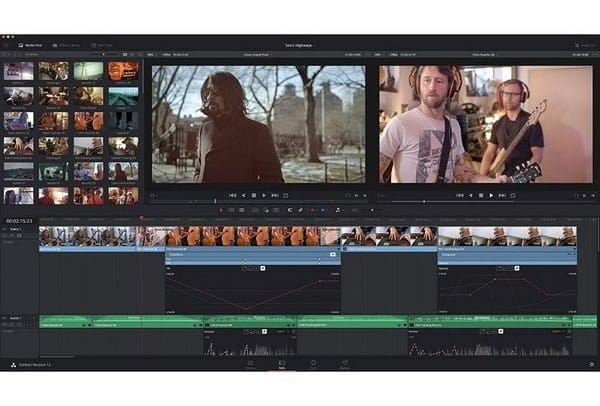Viewport: 600px width, 406px height.
Task: Move the source viewer scrub bar playhead
Action: tap(215, 201)
